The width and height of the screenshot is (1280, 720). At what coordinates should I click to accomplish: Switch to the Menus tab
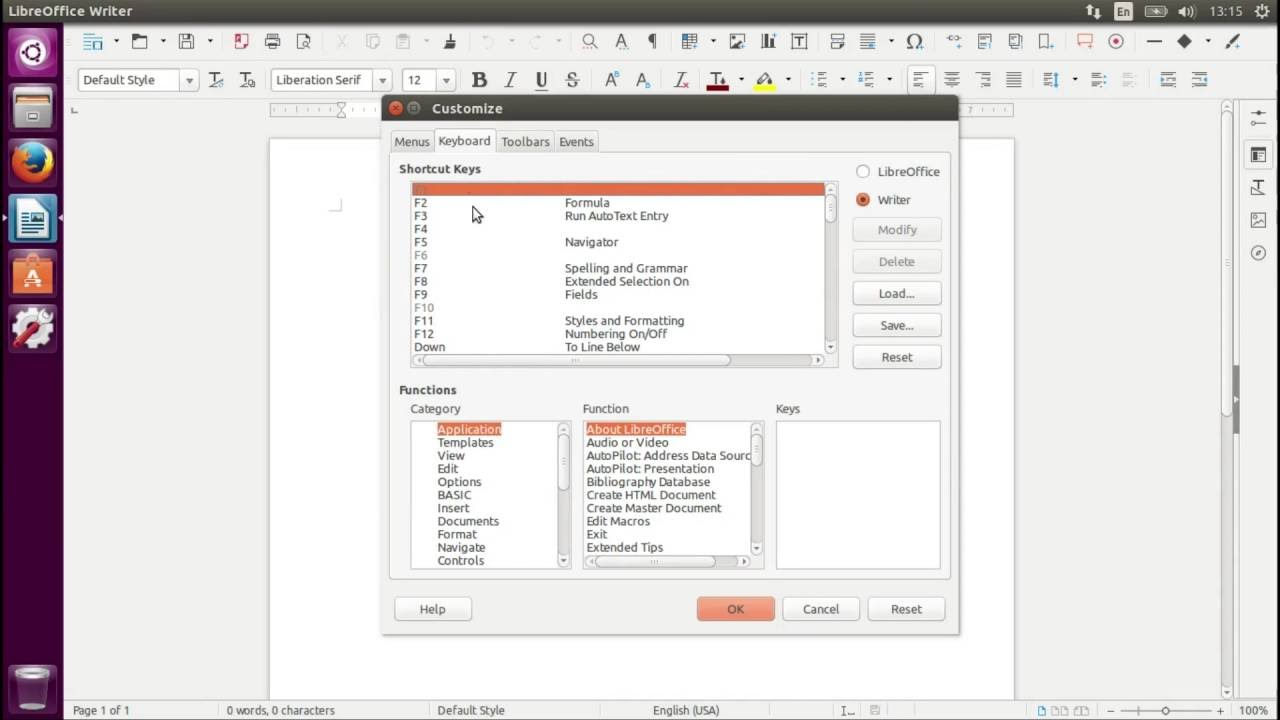coord(411,142)
